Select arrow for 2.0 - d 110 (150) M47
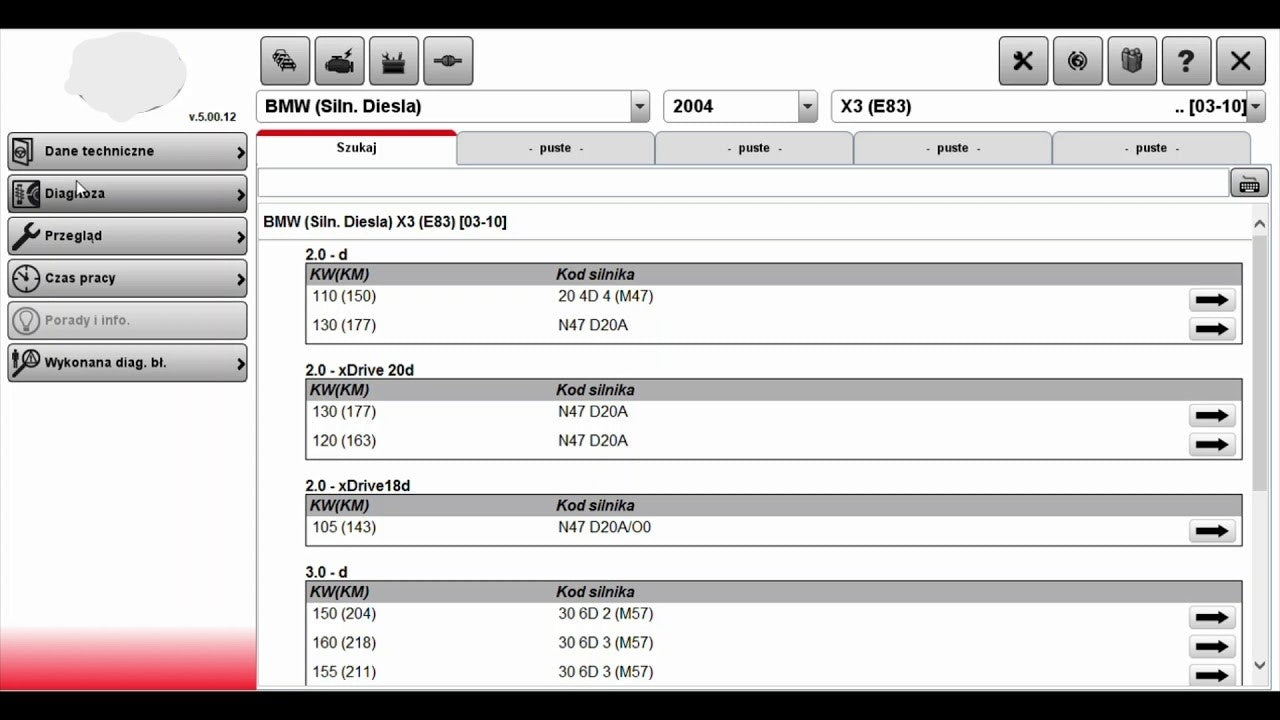The image size is (1280, 720). click(1212, 300)
